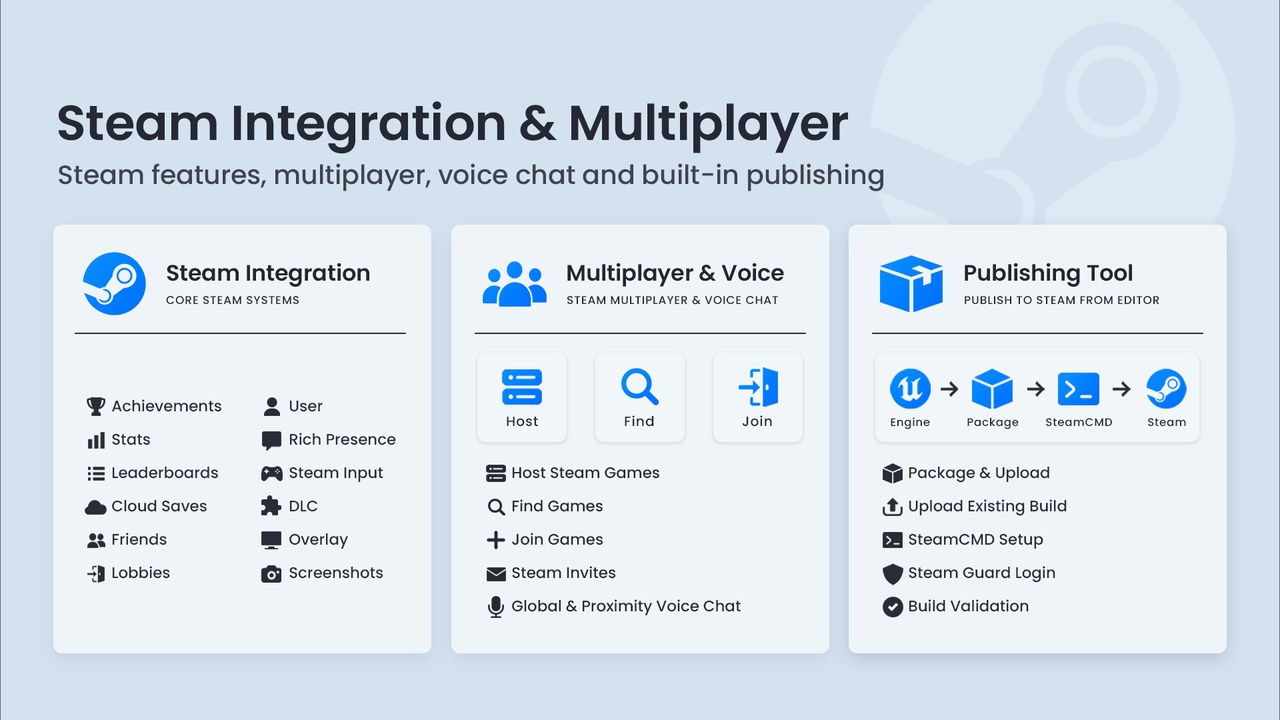Click the microphone icon beside Voice Chat
Viewport: 1280px width, 720px height.
[x=496, y=607]
